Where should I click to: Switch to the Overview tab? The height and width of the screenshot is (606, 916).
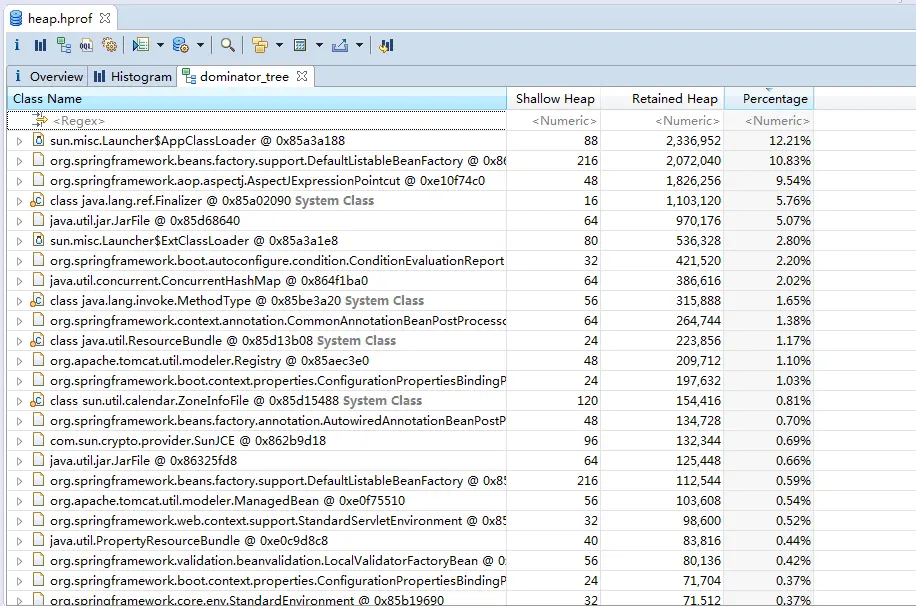click(48, 77)
